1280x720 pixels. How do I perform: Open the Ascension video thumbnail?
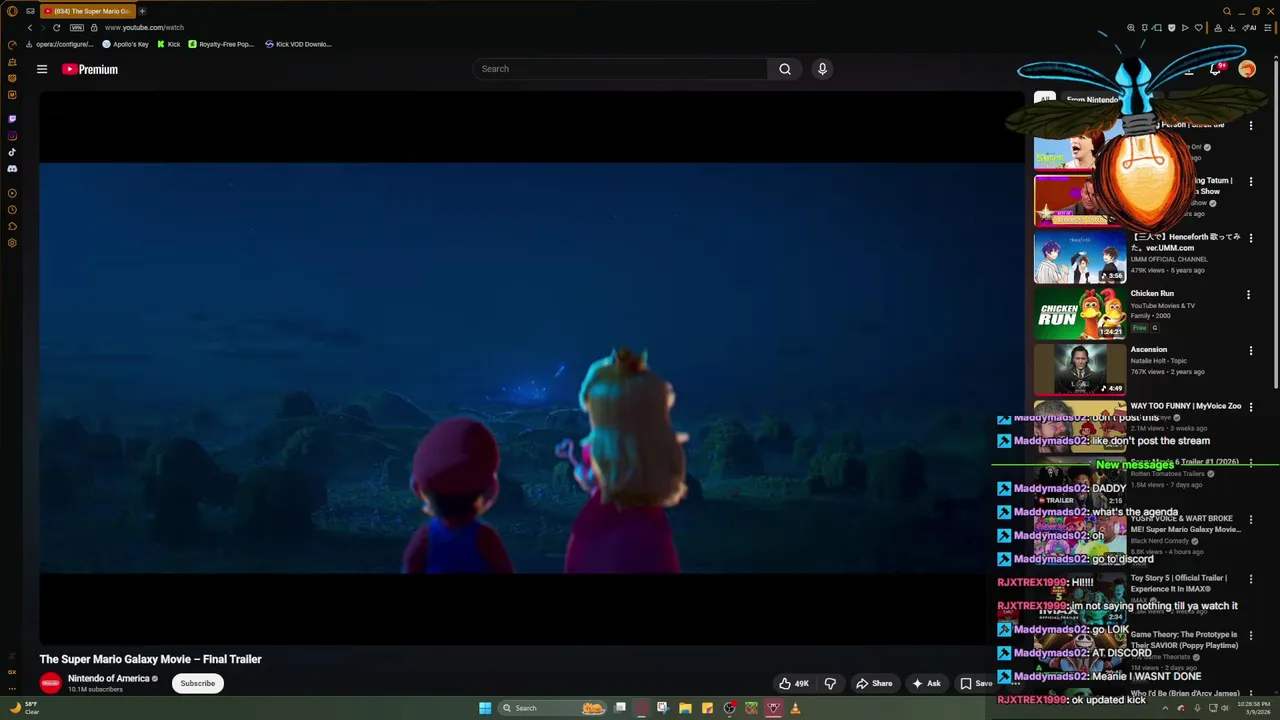pos(1079,369)
